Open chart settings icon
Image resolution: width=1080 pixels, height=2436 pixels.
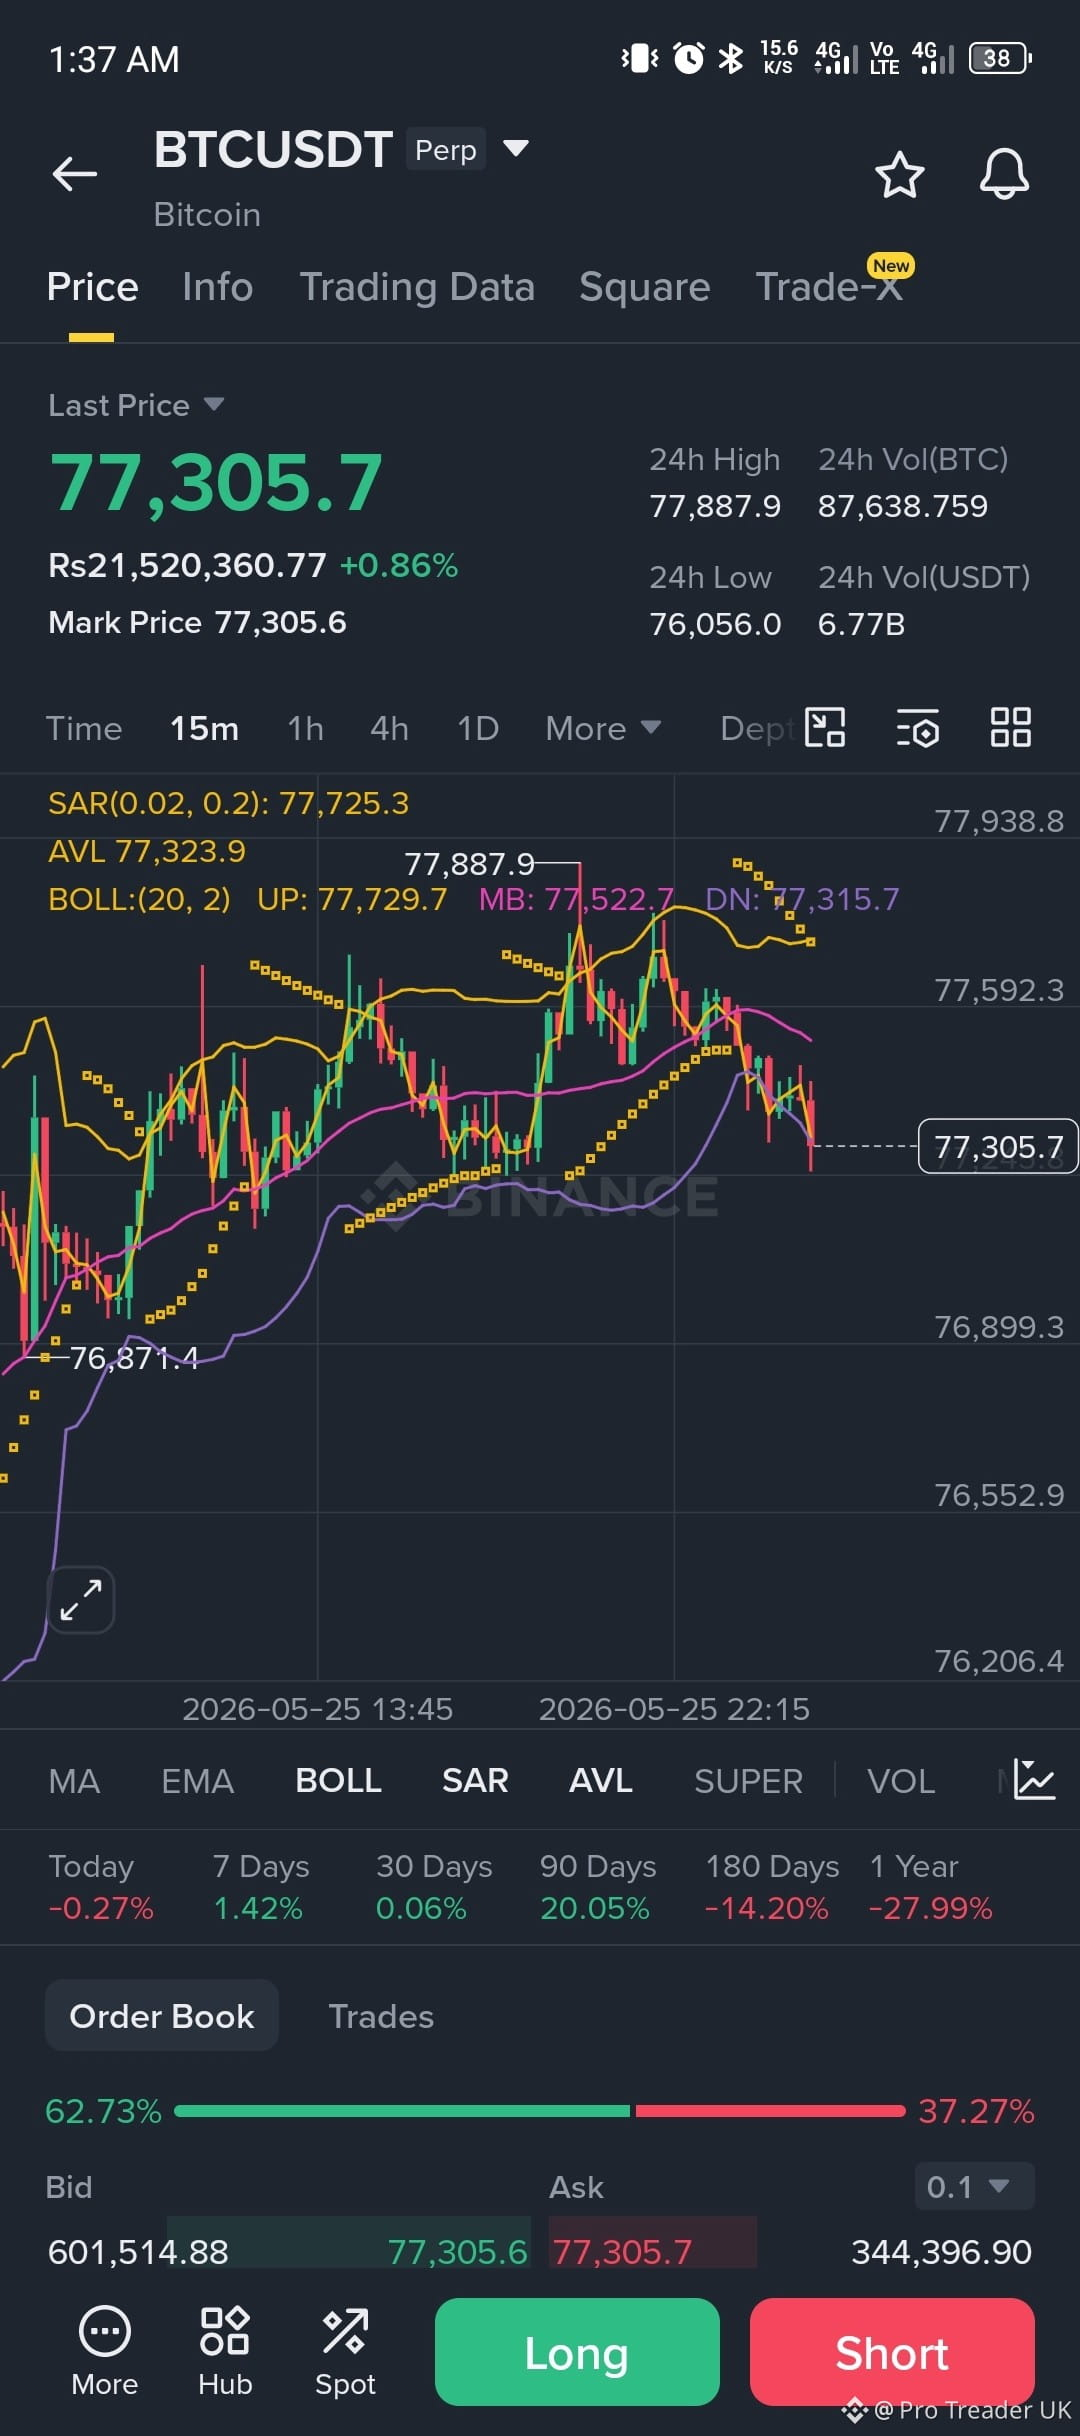tap(918, 727)
